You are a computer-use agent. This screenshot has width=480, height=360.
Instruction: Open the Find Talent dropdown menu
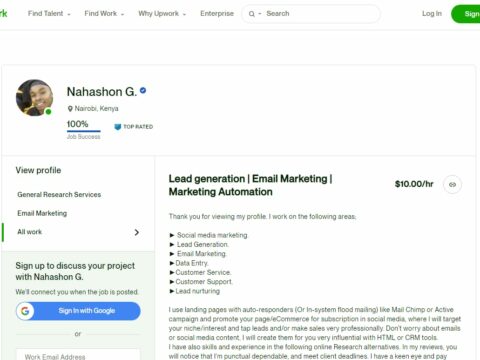click(49, 14)
